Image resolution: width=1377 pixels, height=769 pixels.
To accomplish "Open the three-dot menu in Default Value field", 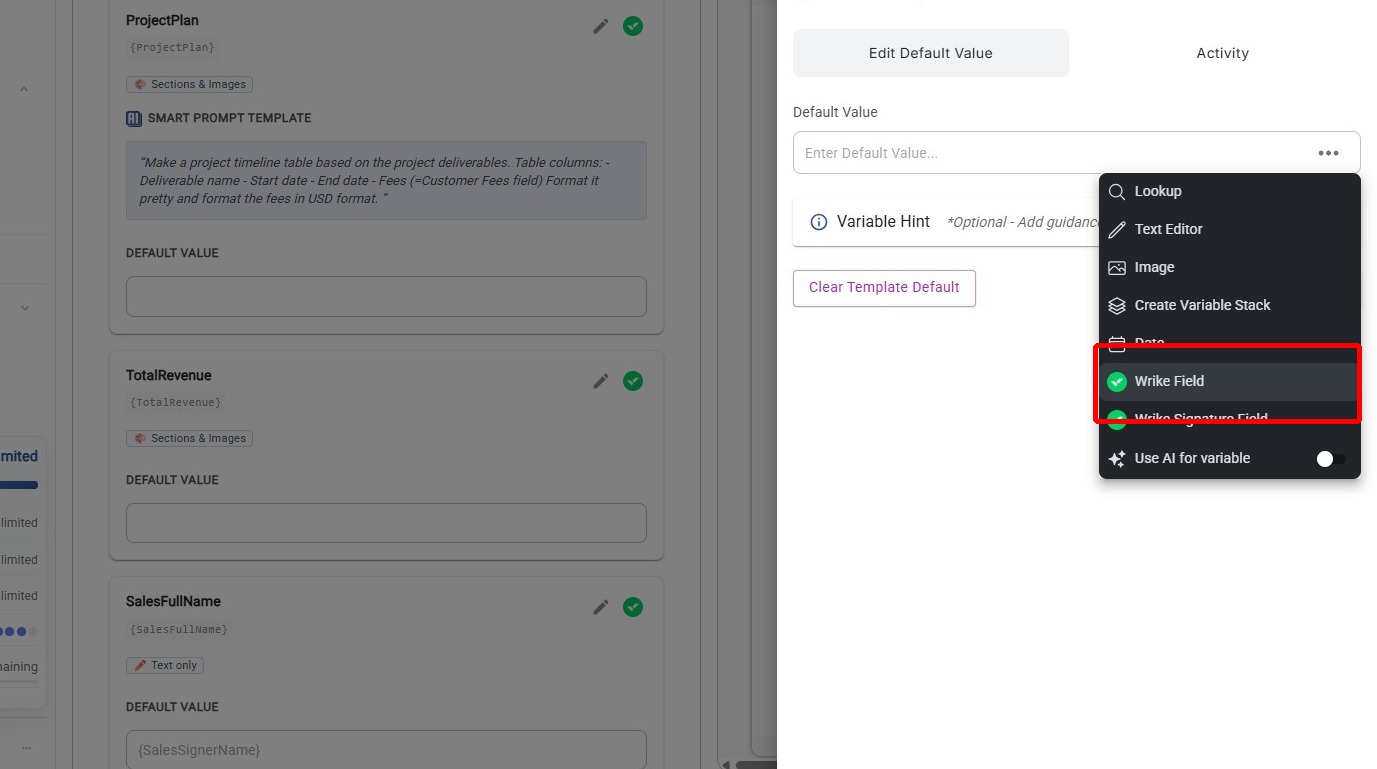I will 1328,153.
